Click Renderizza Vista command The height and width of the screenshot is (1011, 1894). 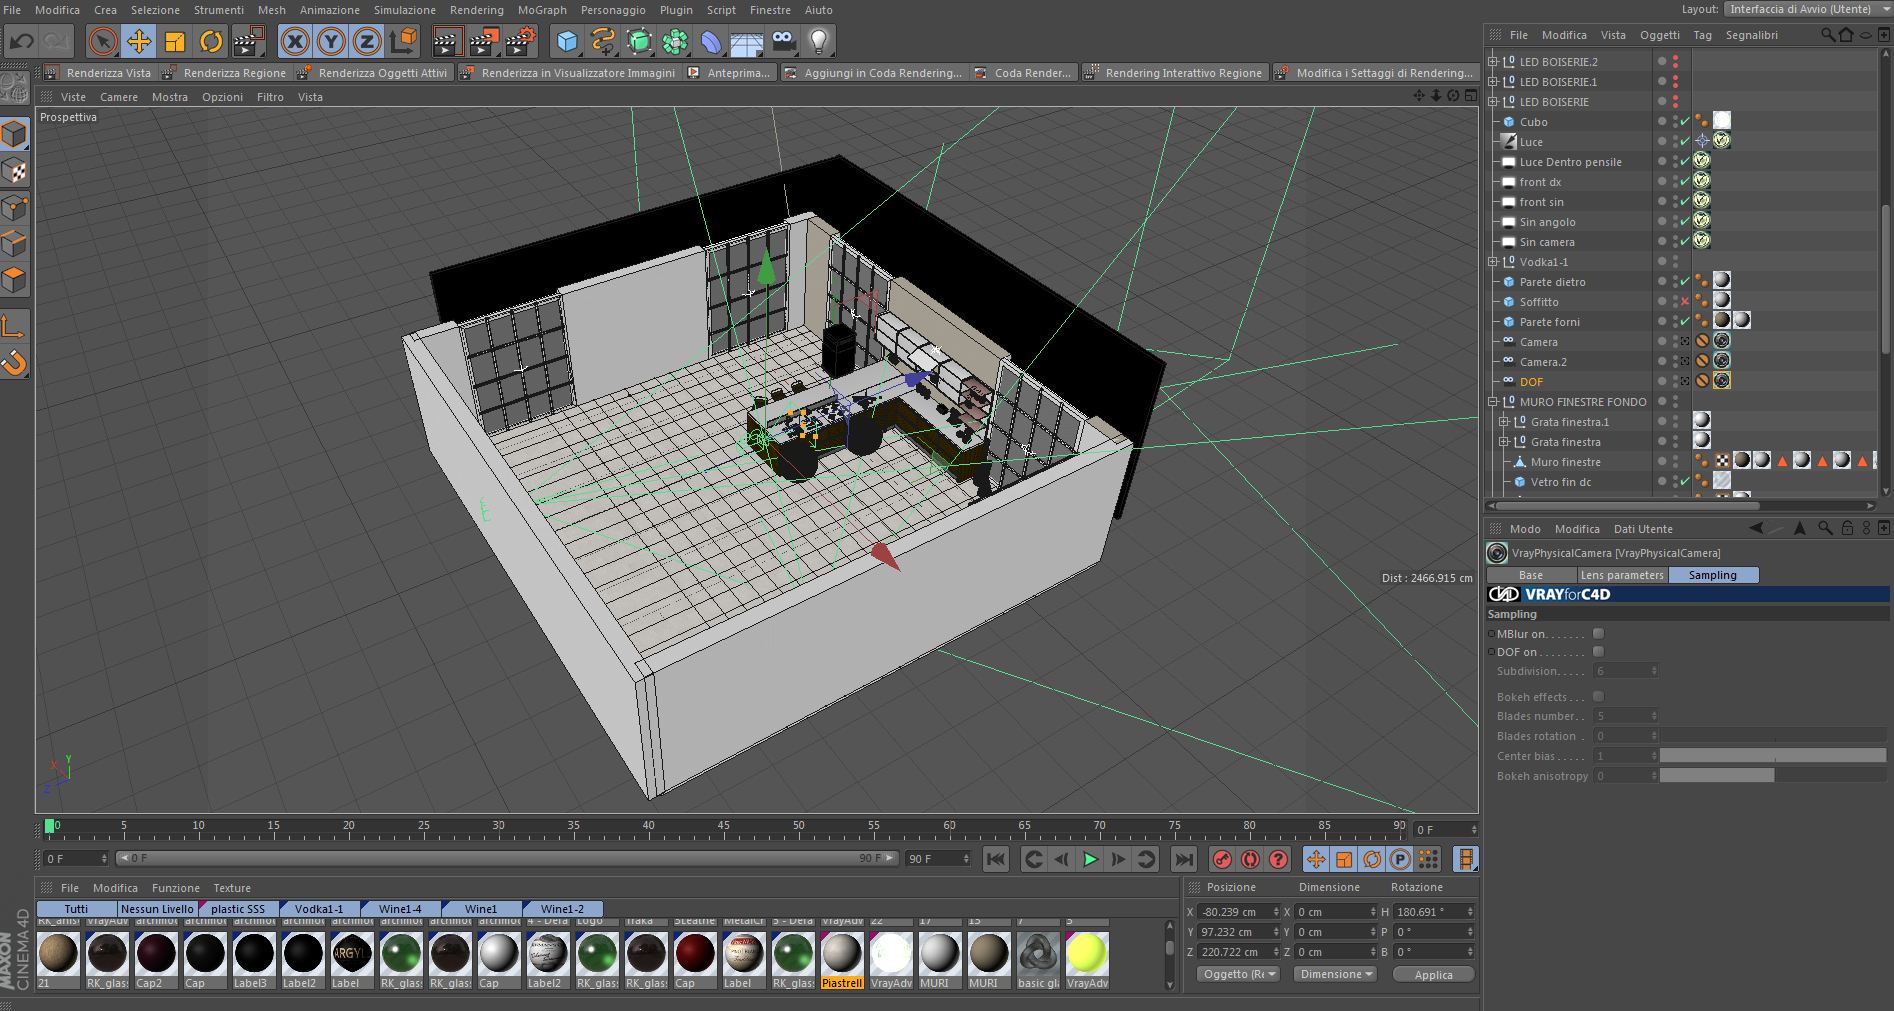[99, 73]
